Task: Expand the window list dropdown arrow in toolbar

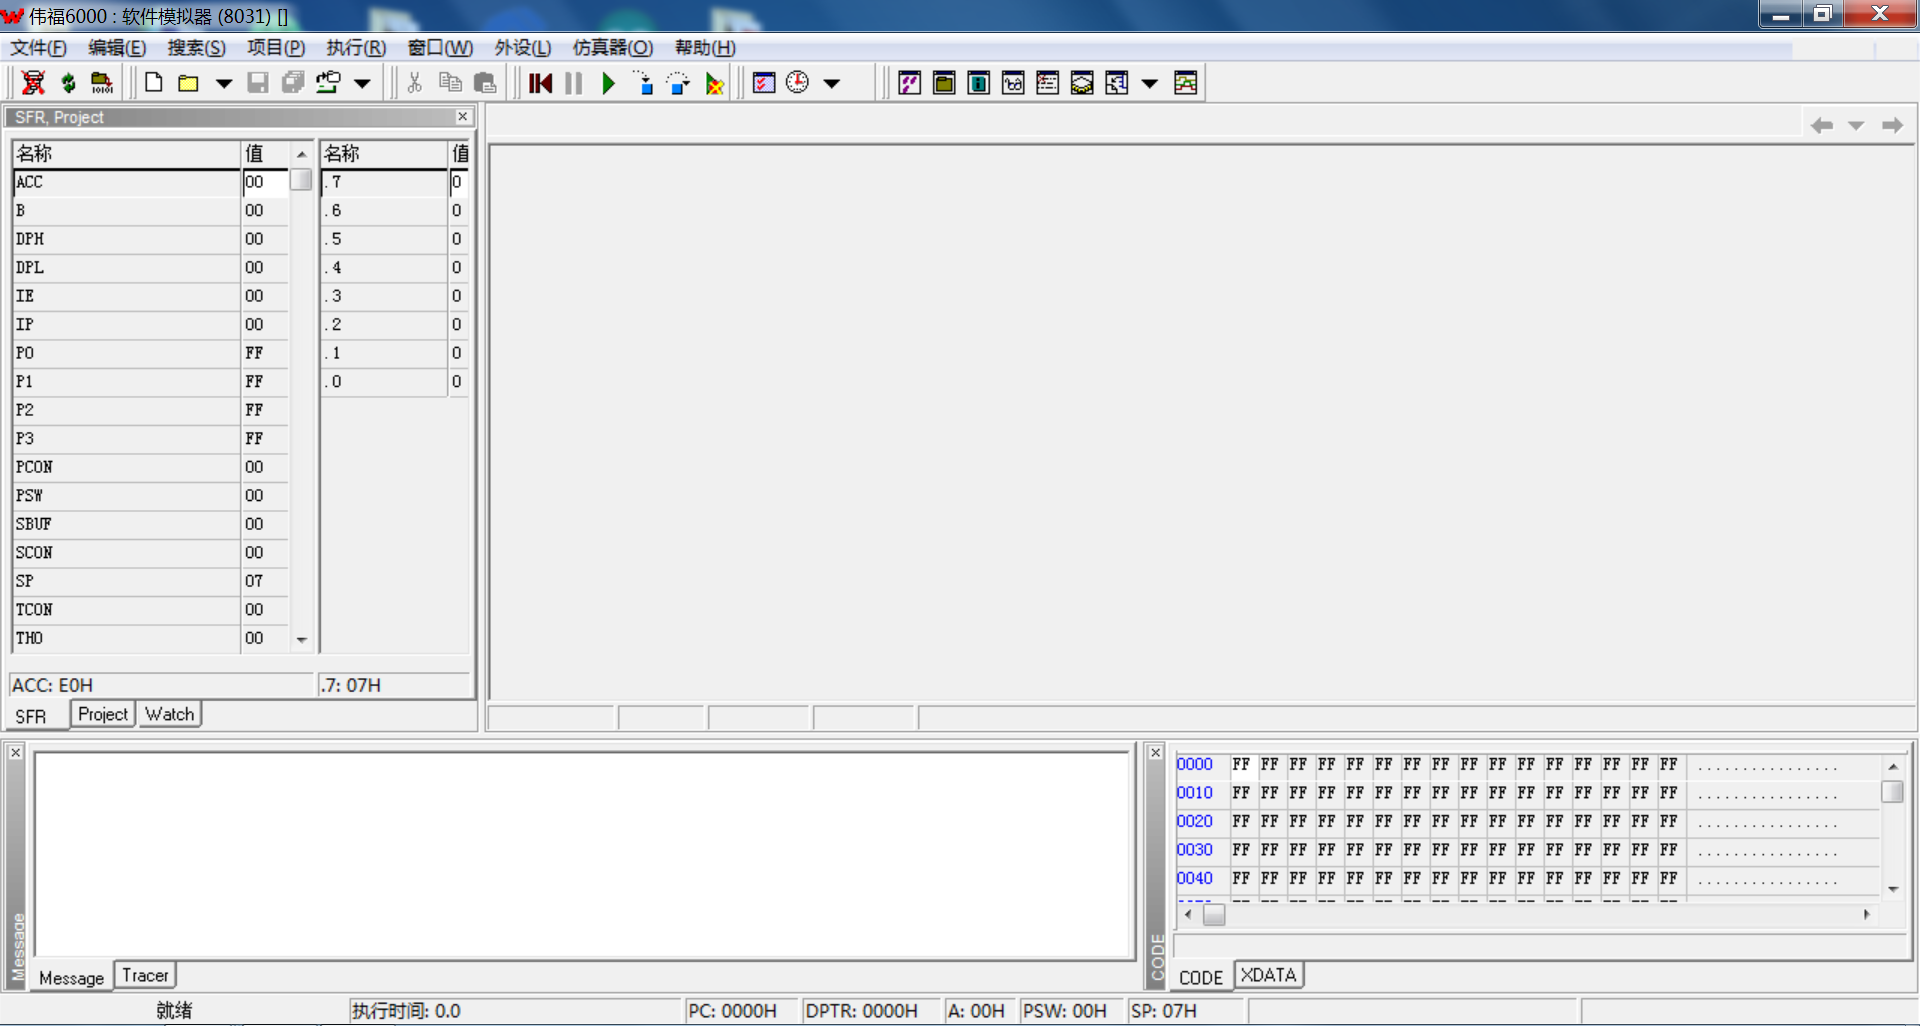Action: pos(1150,83)
